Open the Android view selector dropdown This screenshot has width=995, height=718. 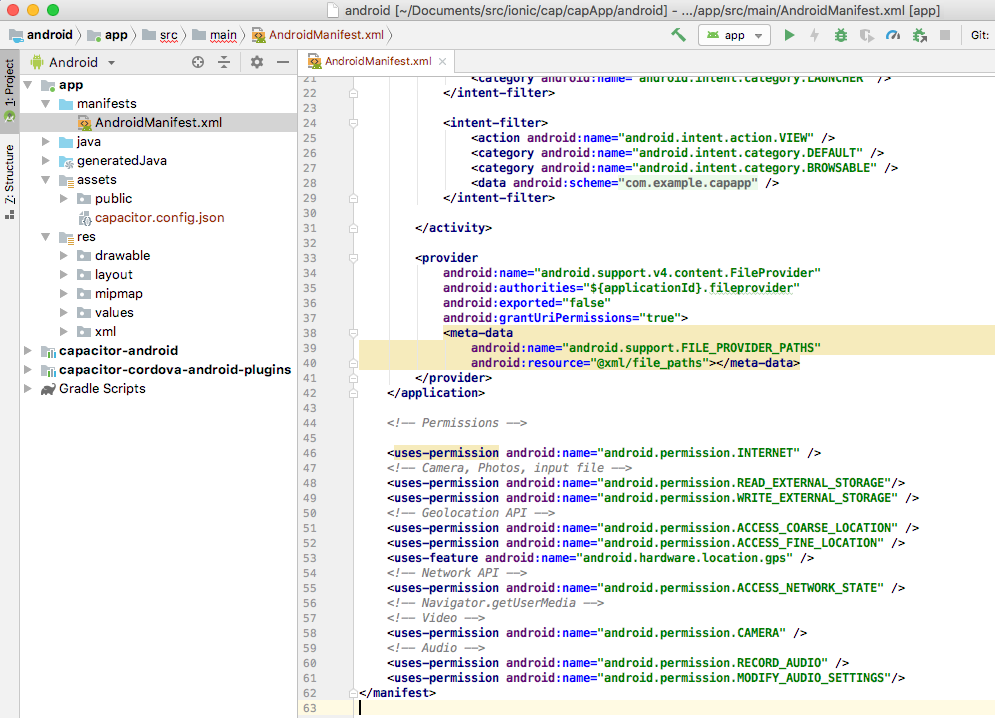72,62
